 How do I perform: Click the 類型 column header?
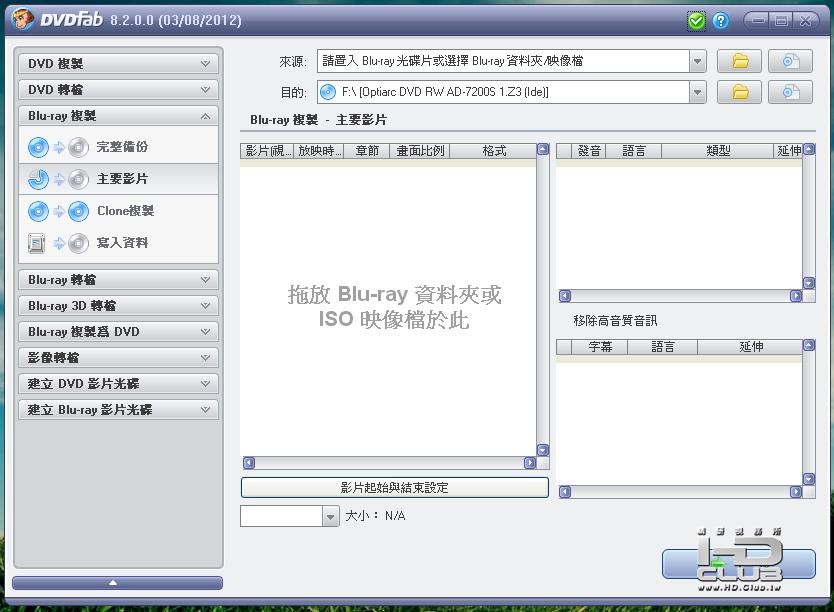[718, 151]
